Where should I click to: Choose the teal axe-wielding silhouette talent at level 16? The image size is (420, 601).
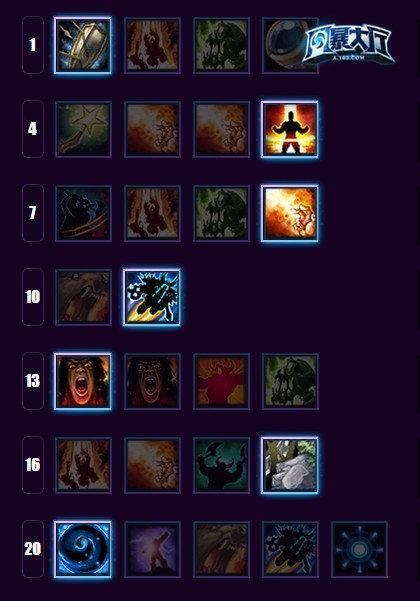click(x=221, y=465)
